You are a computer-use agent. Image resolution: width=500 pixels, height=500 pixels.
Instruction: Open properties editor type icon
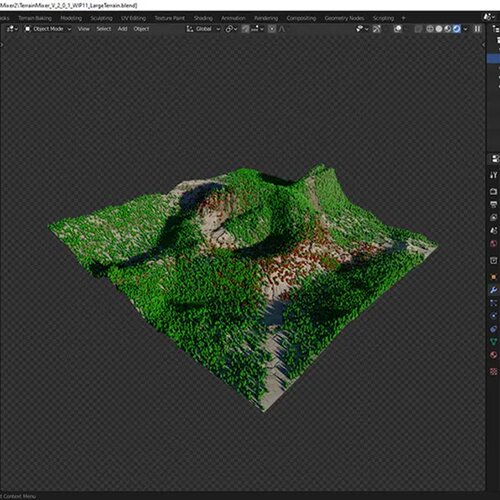pos(495,159)
